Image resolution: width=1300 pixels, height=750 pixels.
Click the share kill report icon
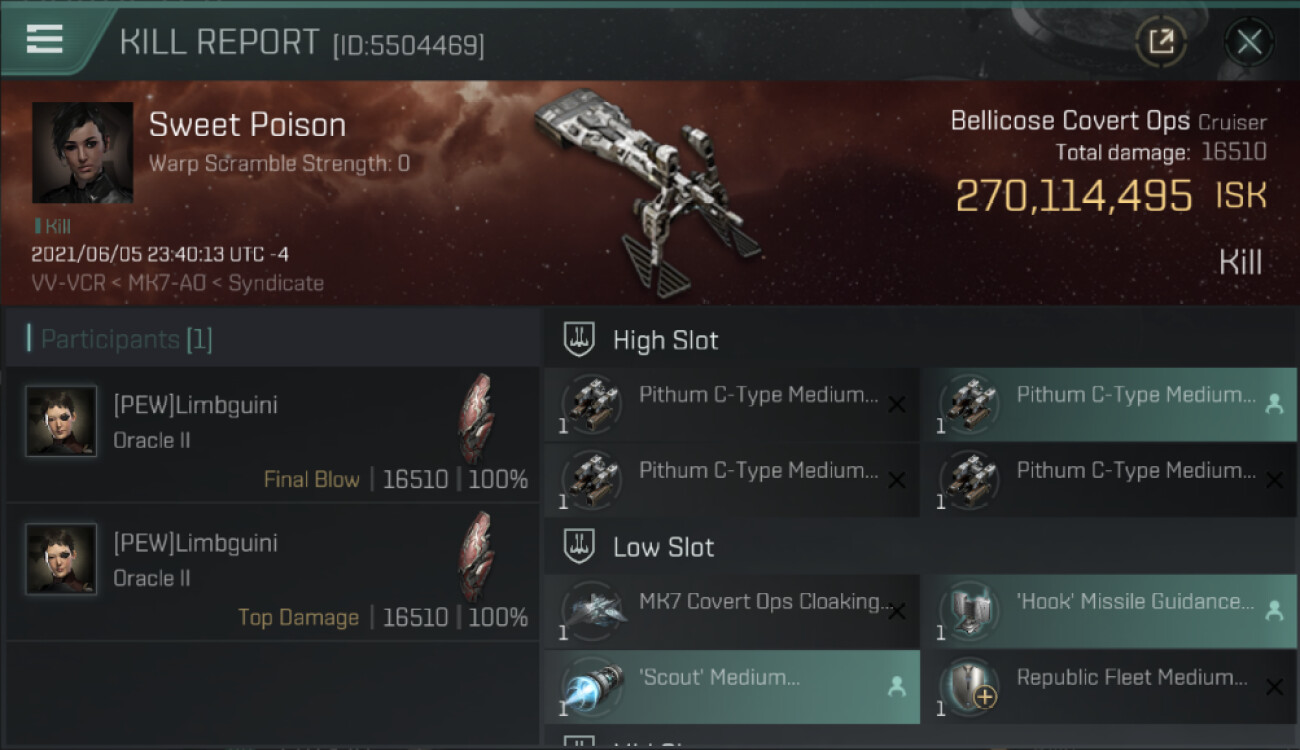click(x=1161, y=42)
